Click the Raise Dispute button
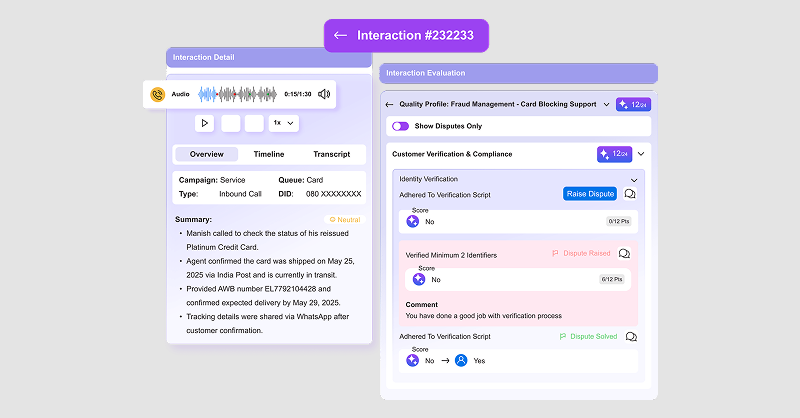800x418 pixels. [x=589, y=194]
